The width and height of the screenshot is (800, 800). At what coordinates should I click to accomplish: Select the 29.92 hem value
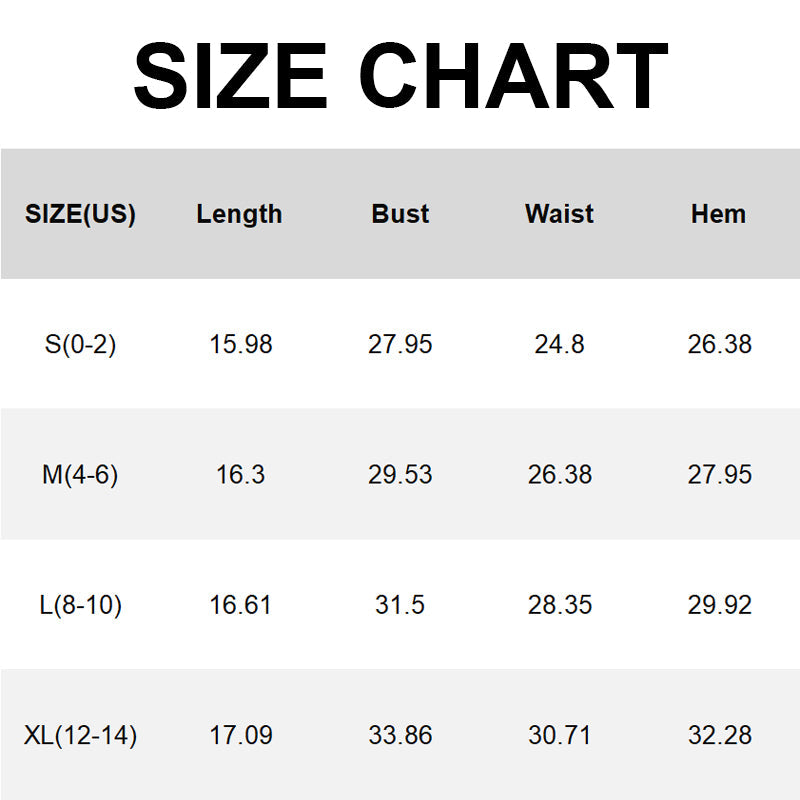pyautogui.click(x=719, y=605)
